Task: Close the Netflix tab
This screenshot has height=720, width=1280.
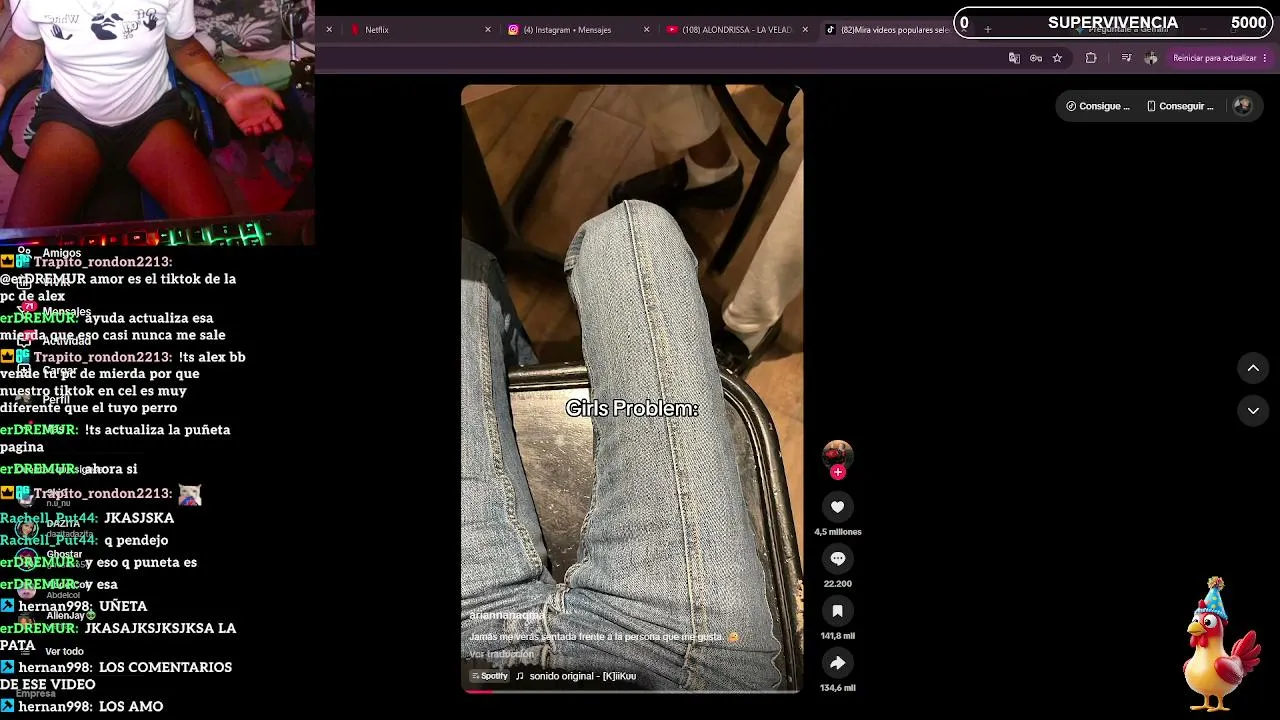Action: (x=488, y=30)
